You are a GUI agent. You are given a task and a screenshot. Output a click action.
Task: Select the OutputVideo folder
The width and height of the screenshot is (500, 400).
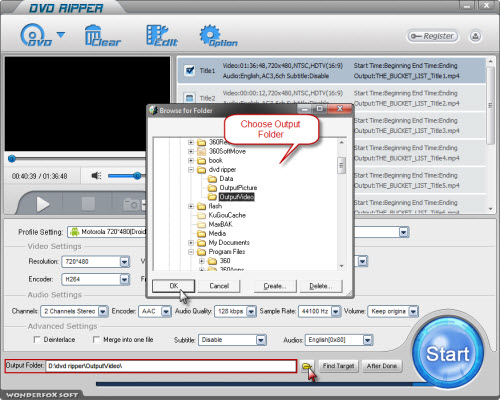(x=237, y=197)
